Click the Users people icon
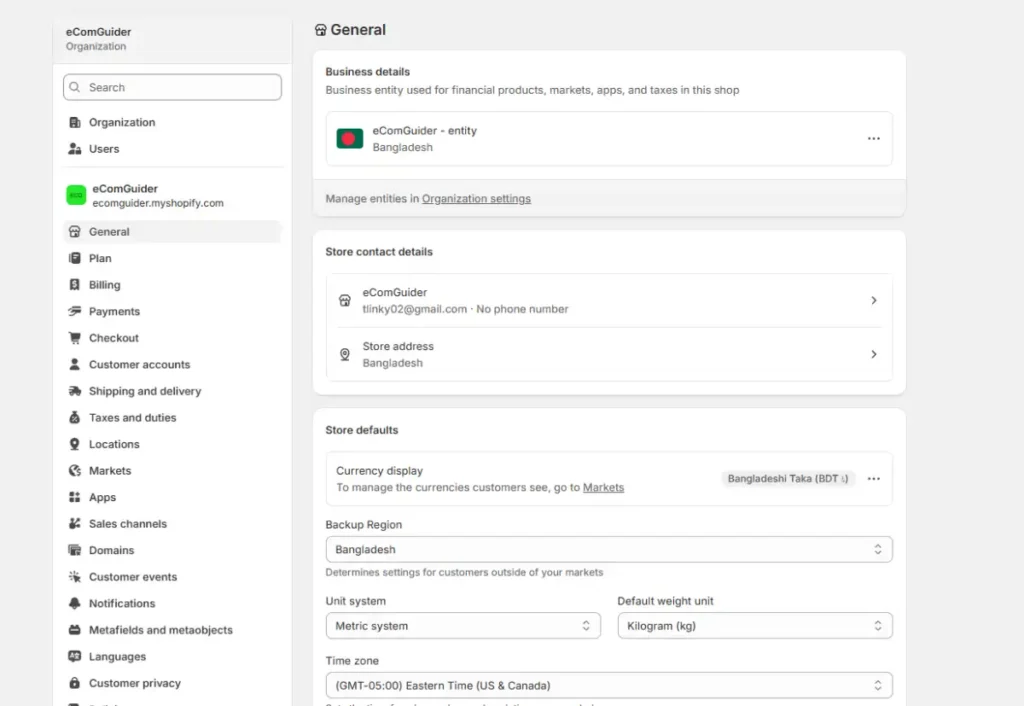Viewport: 1024px width, 706px height. coord(74,149)
